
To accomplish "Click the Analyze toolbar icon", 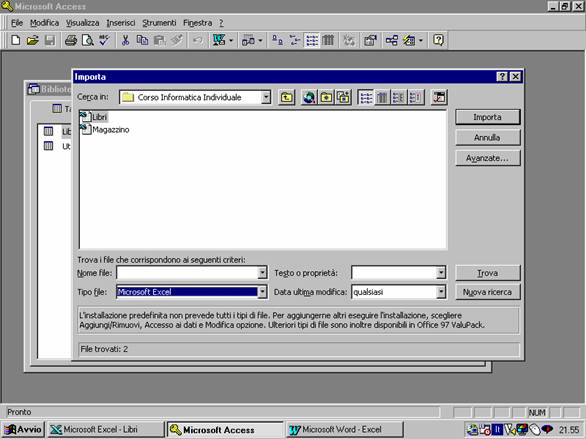I will click(248, 40).
